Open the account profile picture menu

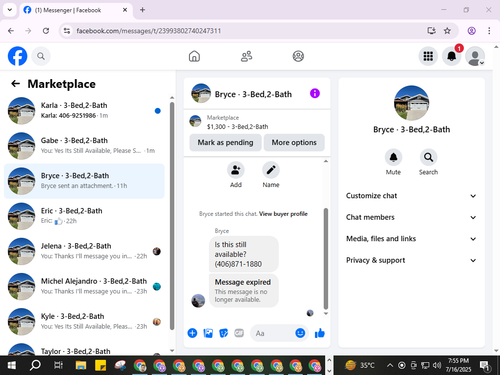[x=475, y=56]
